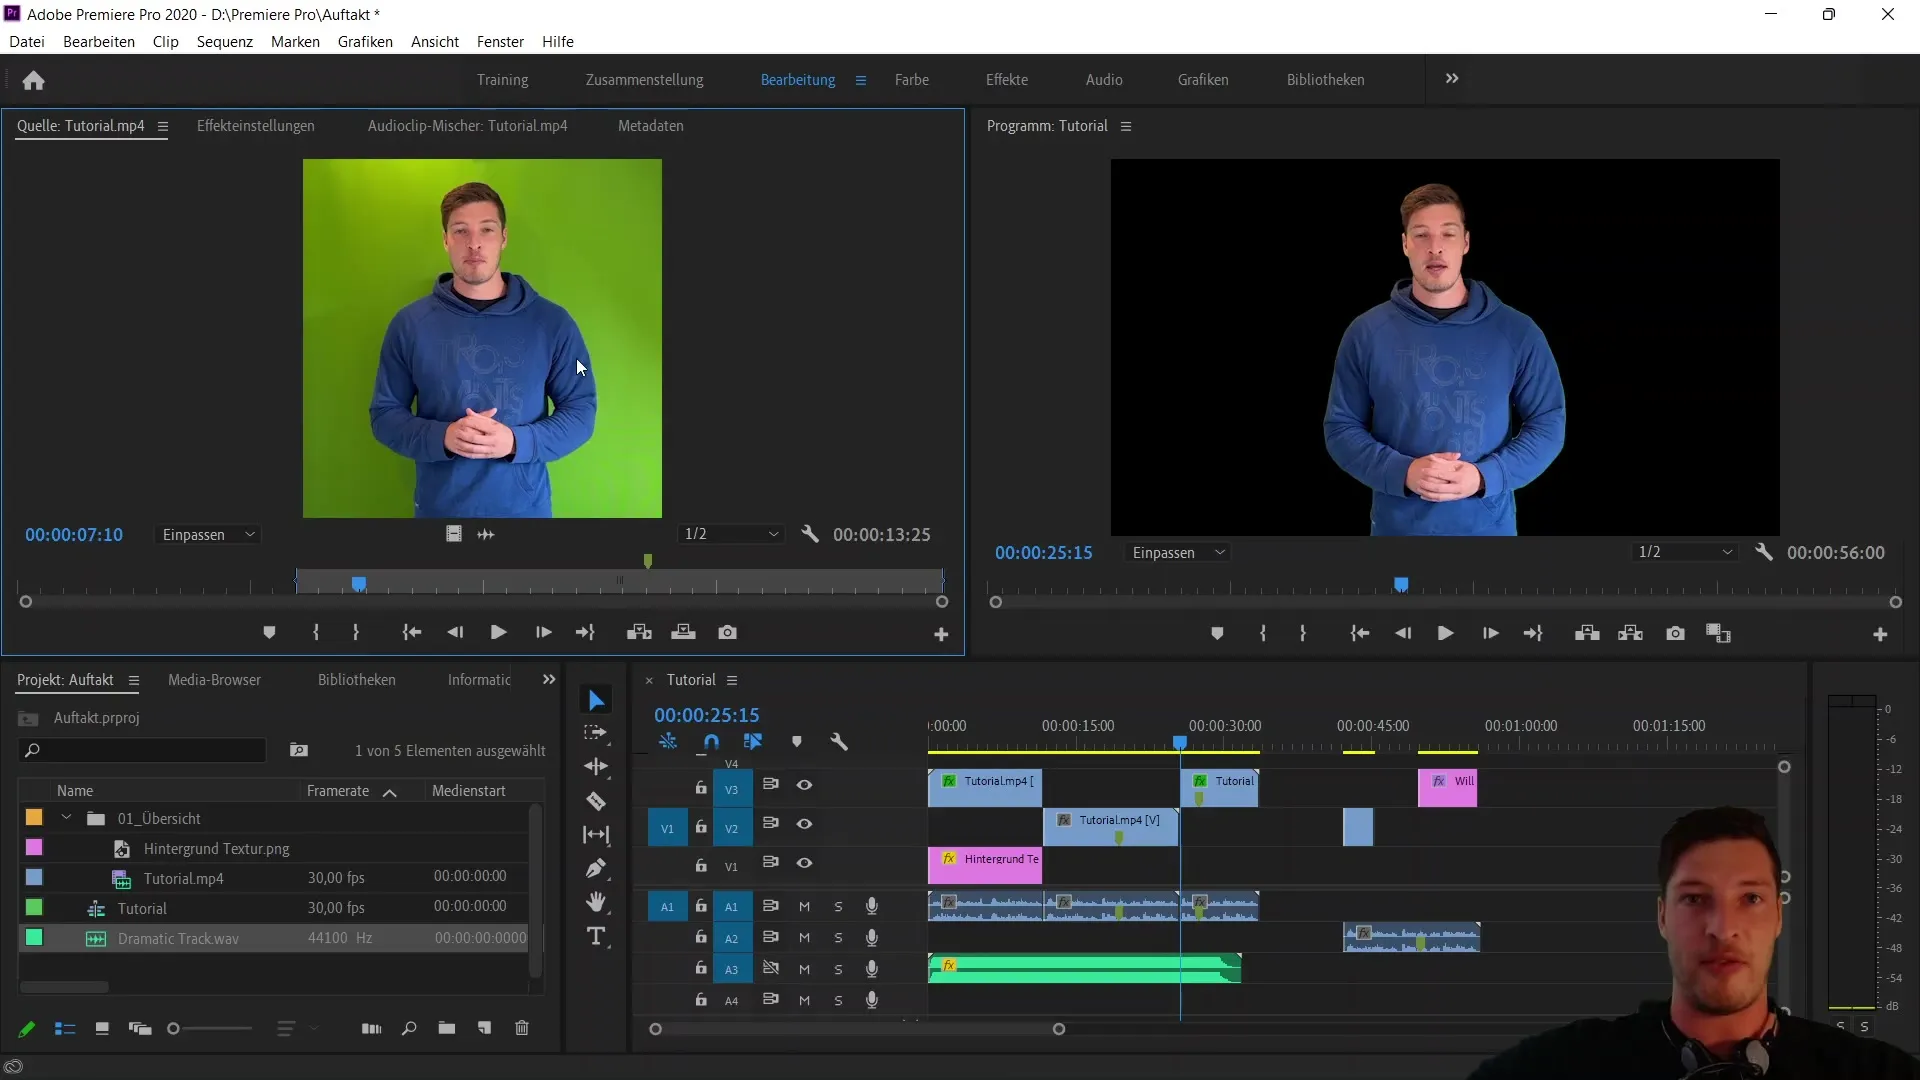The width and height of the screenshot is (1920, 1080).
Task: Select the Selection tool arrow
Action: tap(596, 700)
